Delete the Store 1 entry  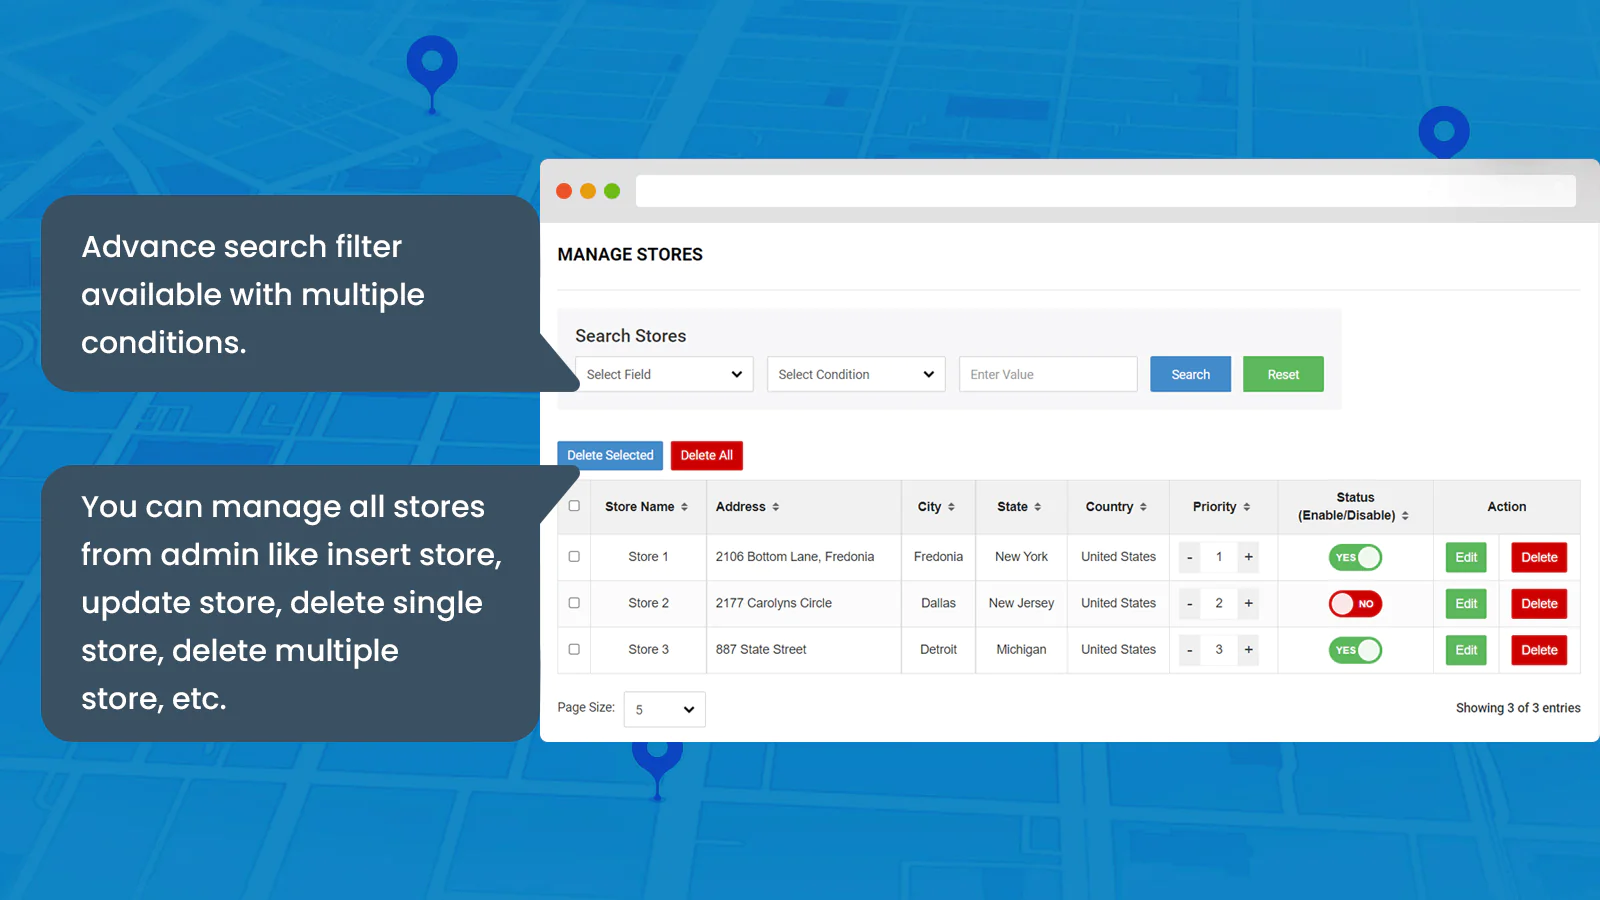point(1539,558)
